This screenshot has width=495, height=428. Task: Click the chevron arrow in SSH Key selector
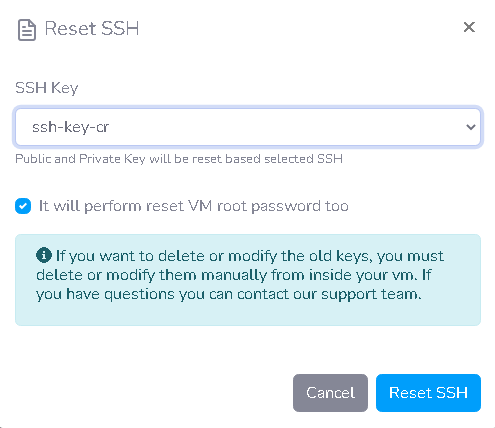tap(471, 127)
